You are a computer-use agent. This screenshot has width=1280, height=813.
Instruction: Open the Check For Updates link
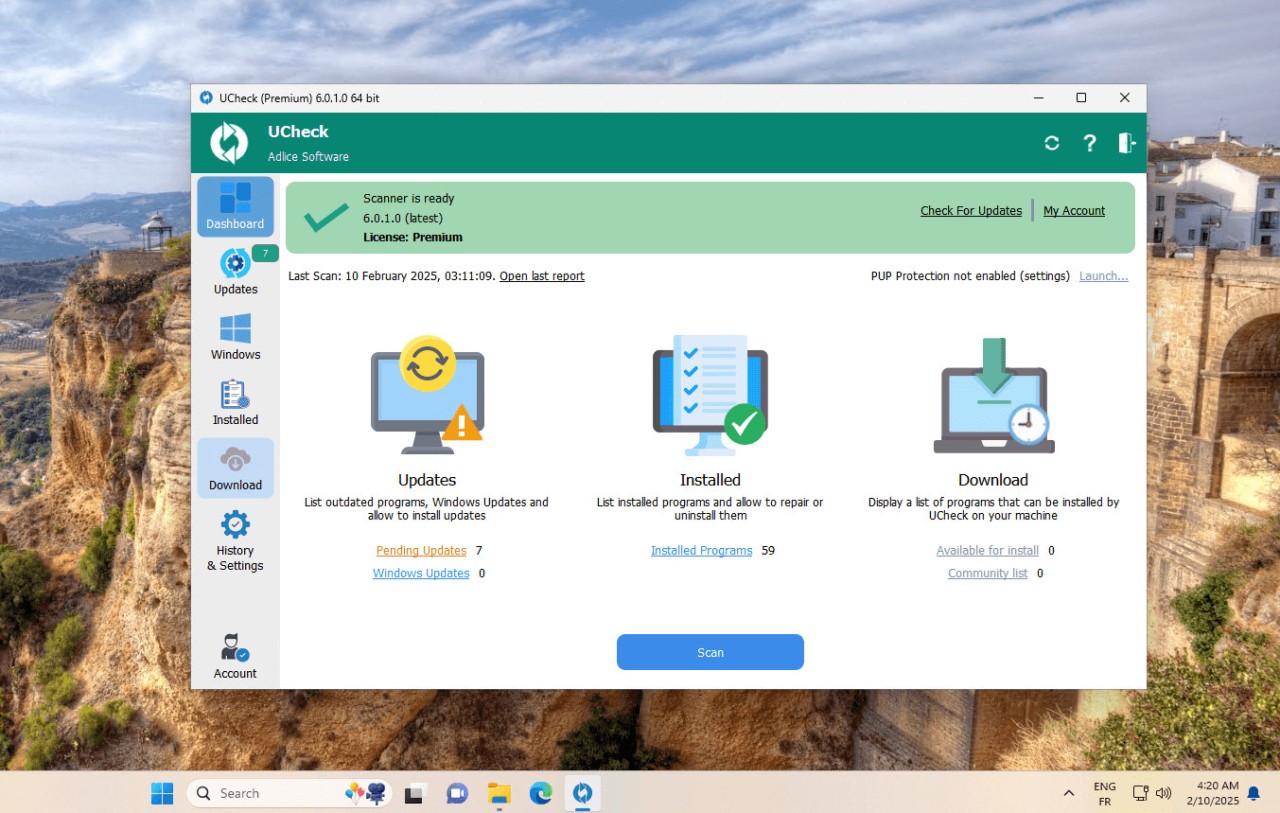click(x=970, y=210)
